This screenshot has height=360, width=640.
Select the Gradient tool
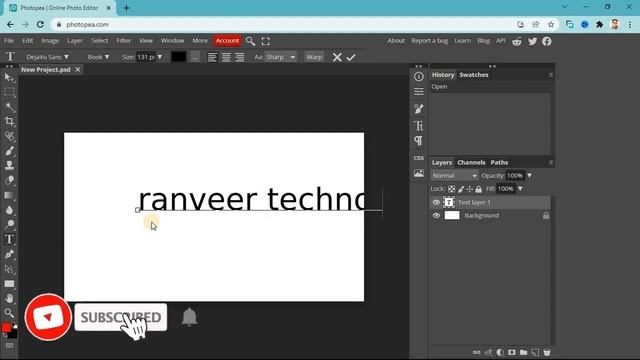[9, 195]
